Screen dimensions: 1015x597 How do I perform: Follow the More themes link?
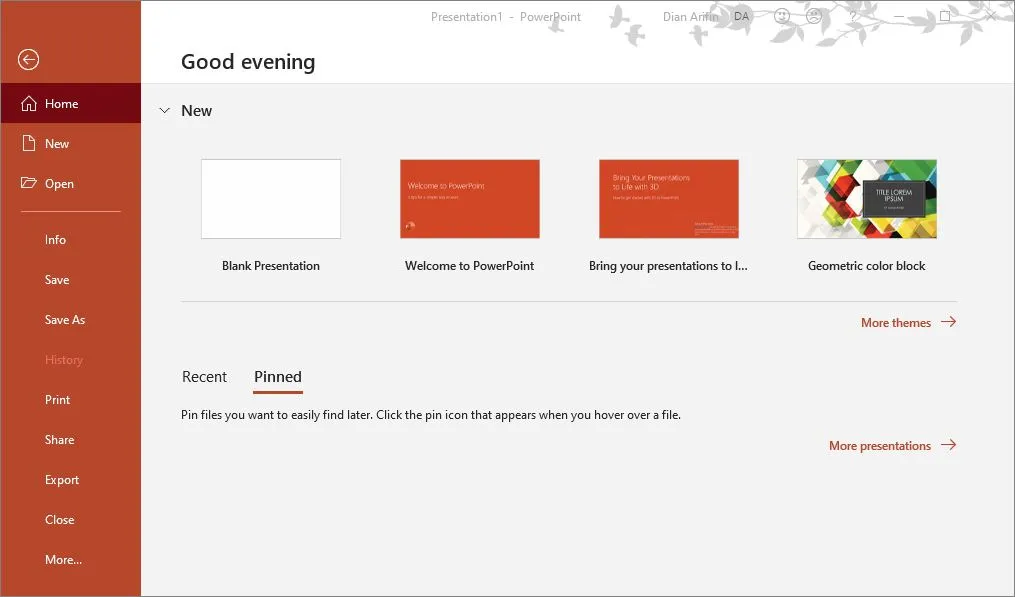(896, 322)
